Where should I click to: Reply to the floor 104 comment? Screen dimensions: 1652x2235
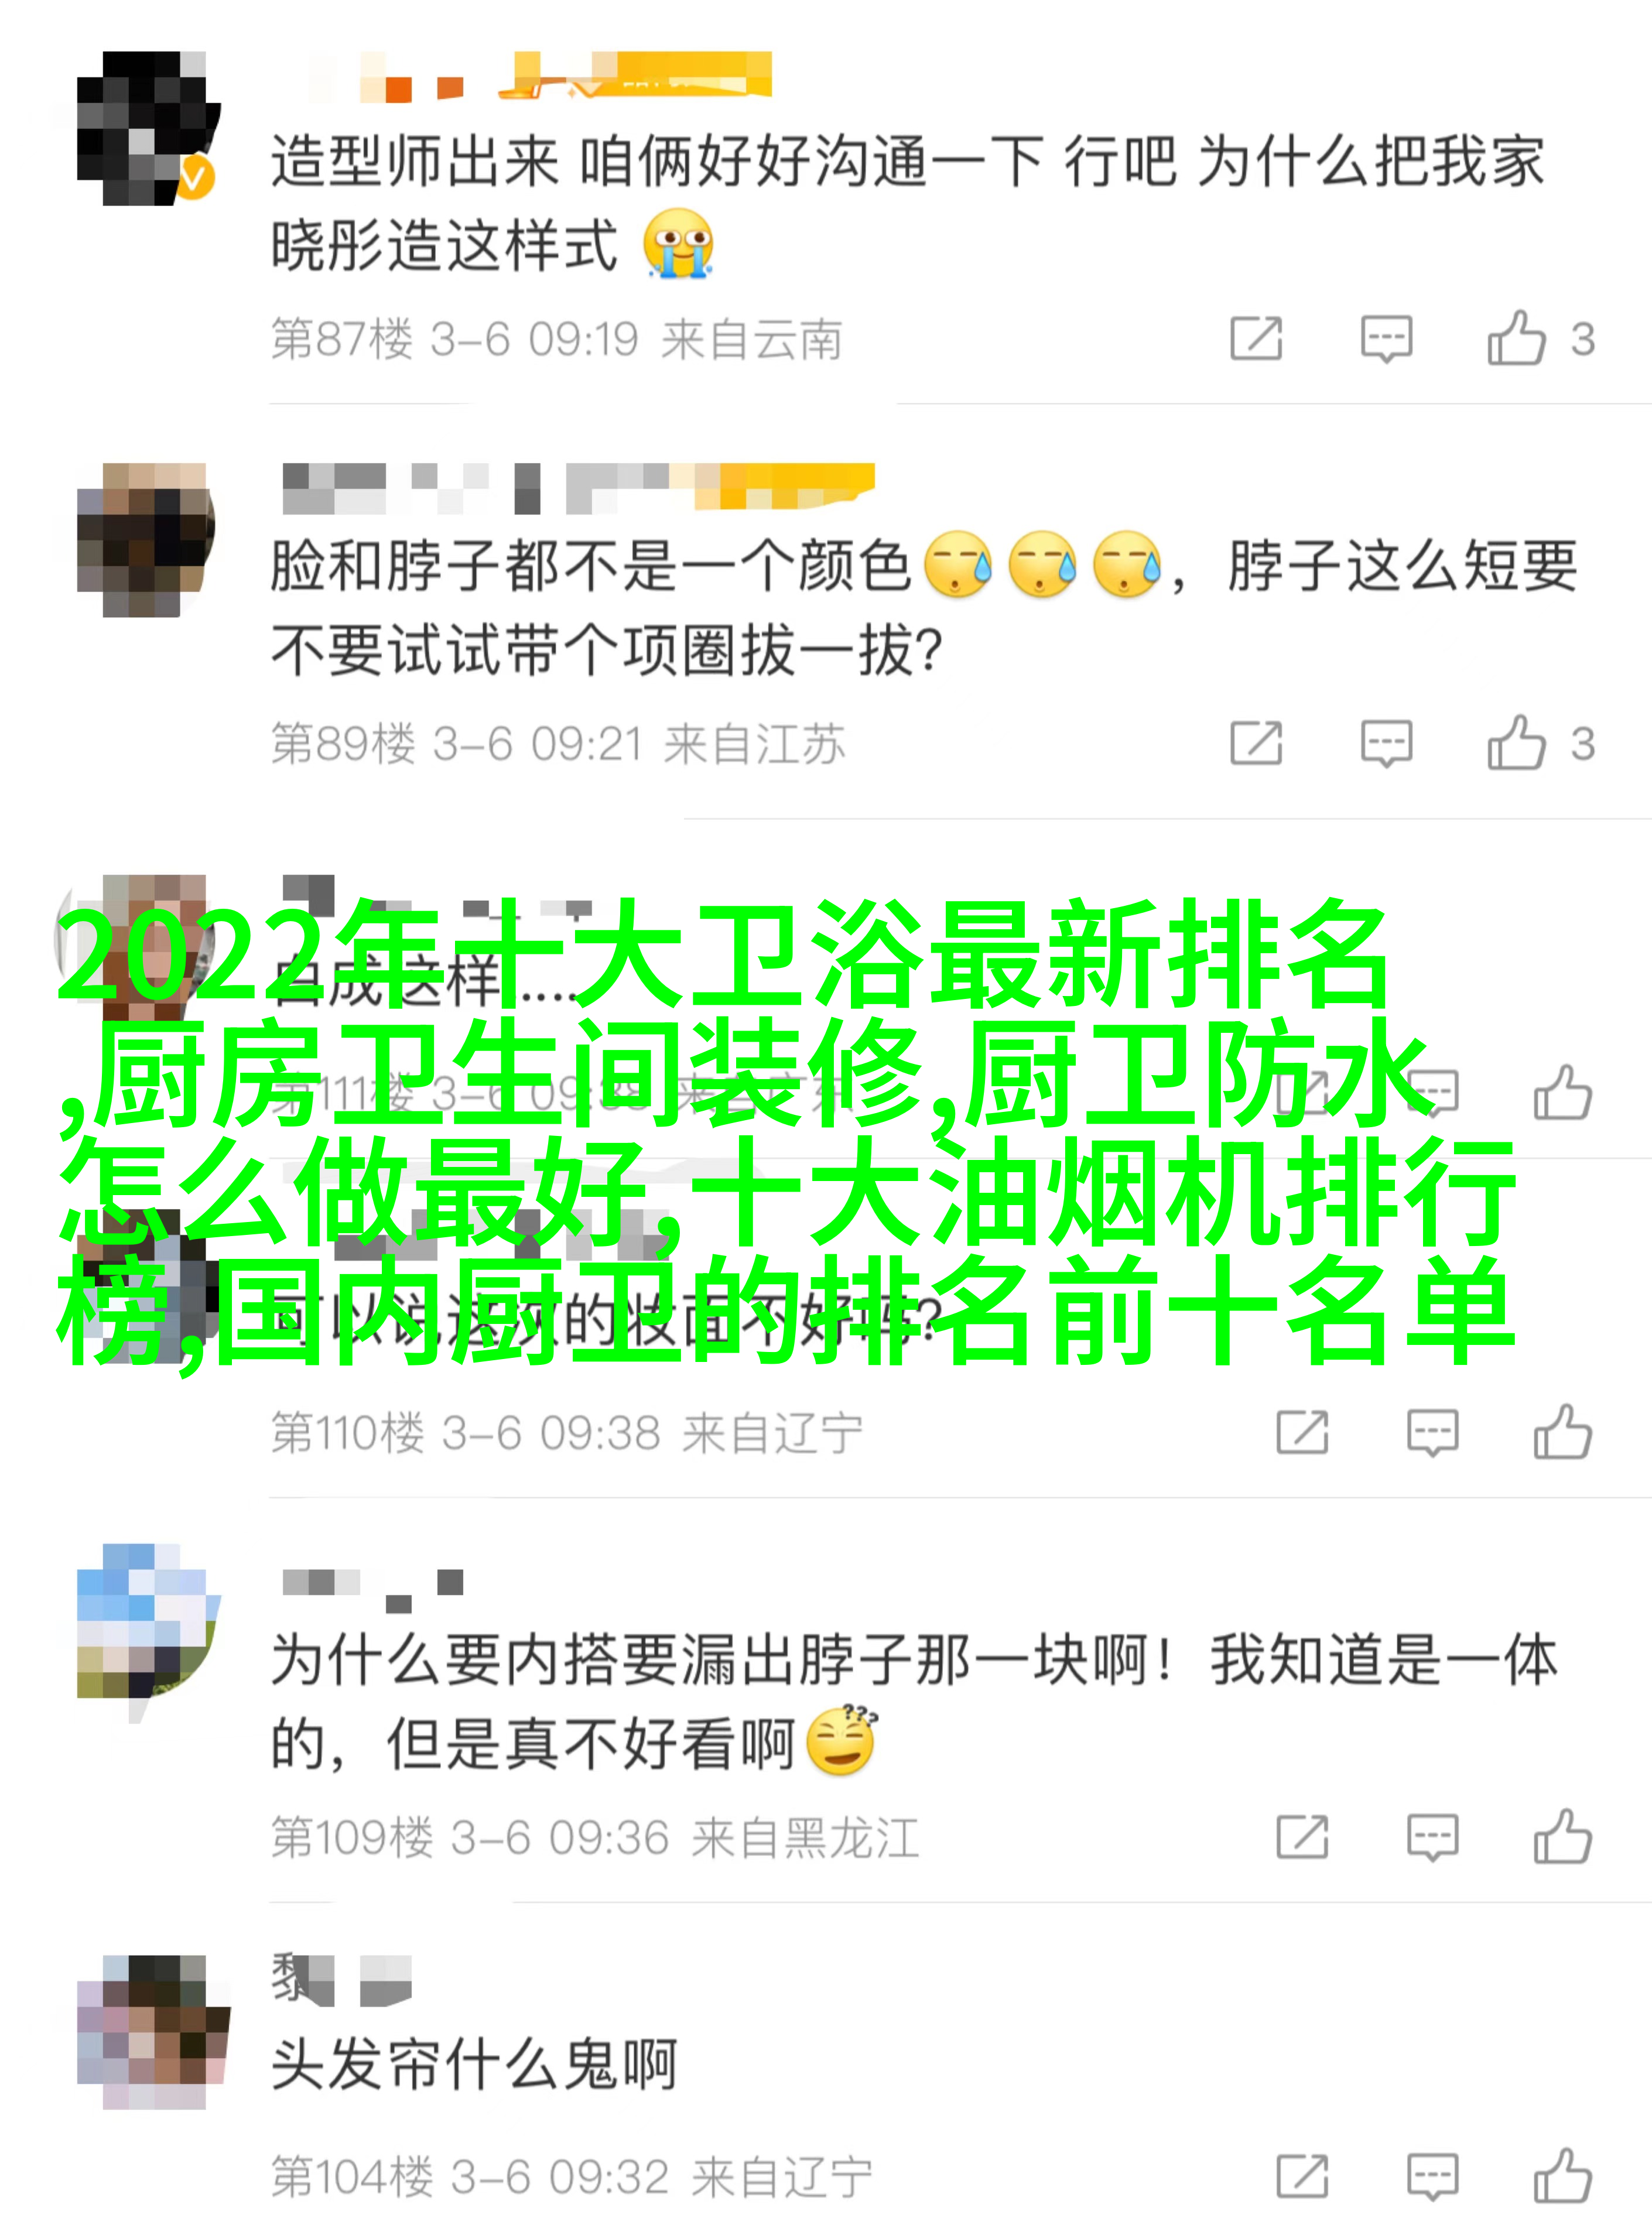point(1432,2177)
